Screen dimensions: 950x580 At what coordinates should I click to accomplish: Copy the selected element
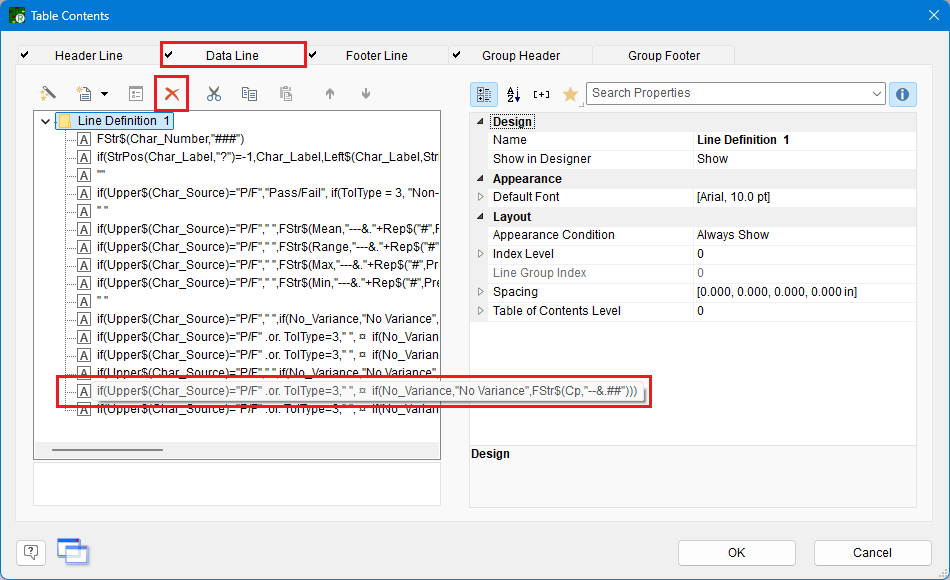point(249,93)
